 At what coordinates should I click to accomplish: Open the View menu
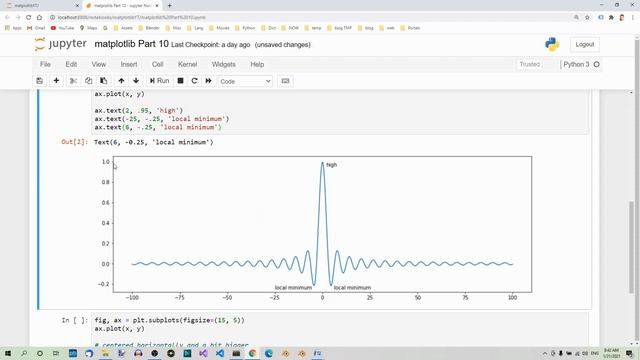point(99,64)
